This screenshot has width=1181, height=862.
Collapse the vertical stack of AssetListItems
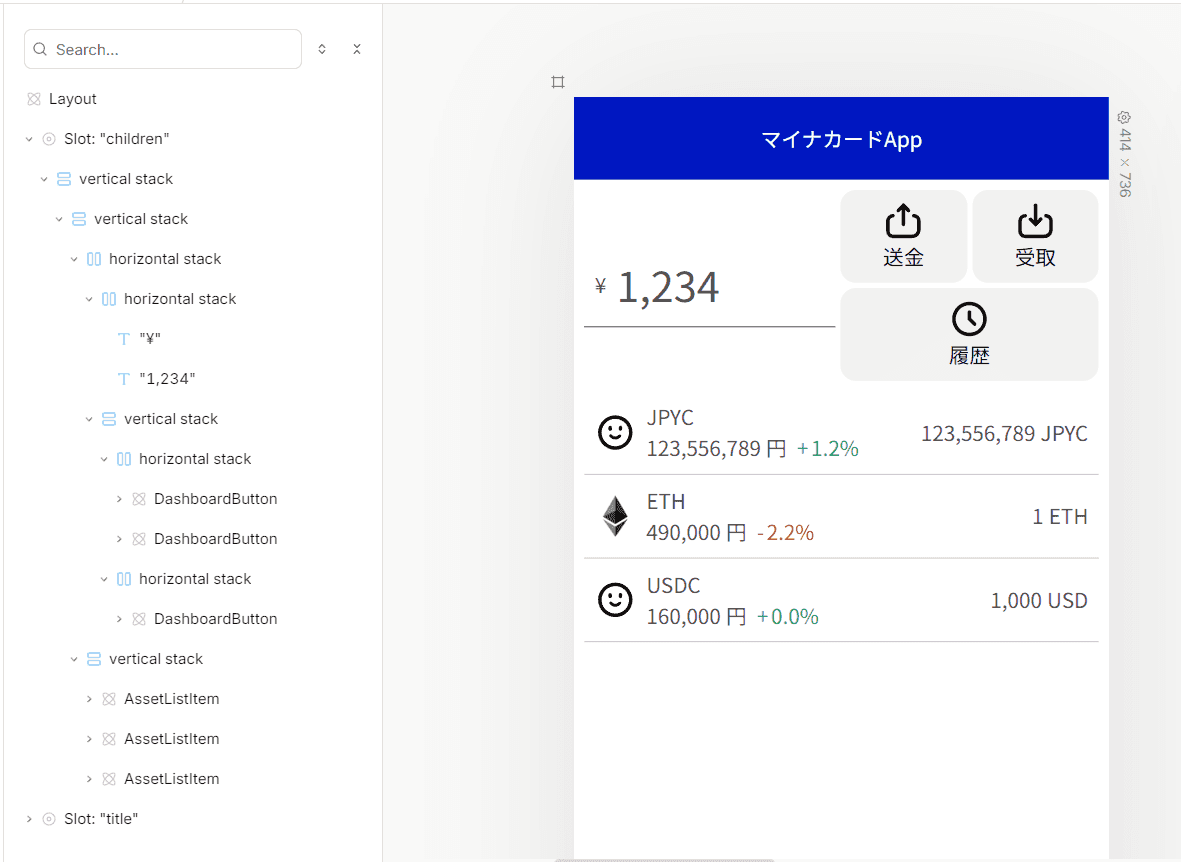74,659
